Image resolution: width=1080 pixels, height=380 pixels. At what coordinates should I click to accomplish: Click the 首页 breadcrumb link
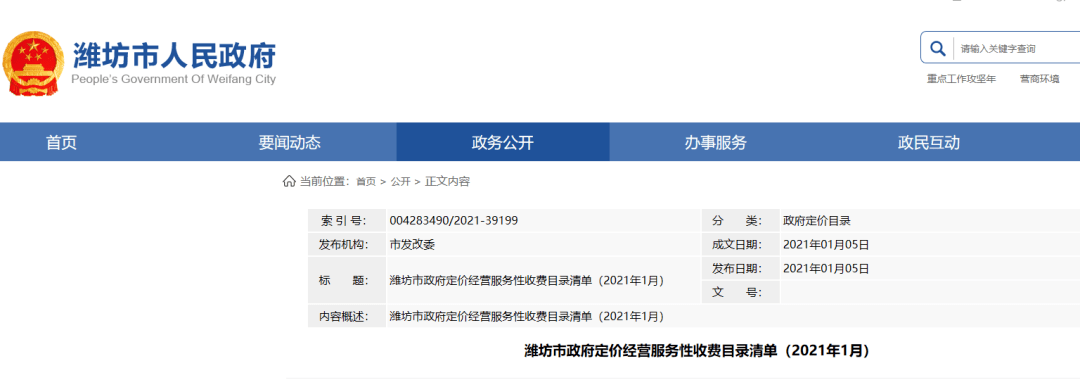click(366, 181)
